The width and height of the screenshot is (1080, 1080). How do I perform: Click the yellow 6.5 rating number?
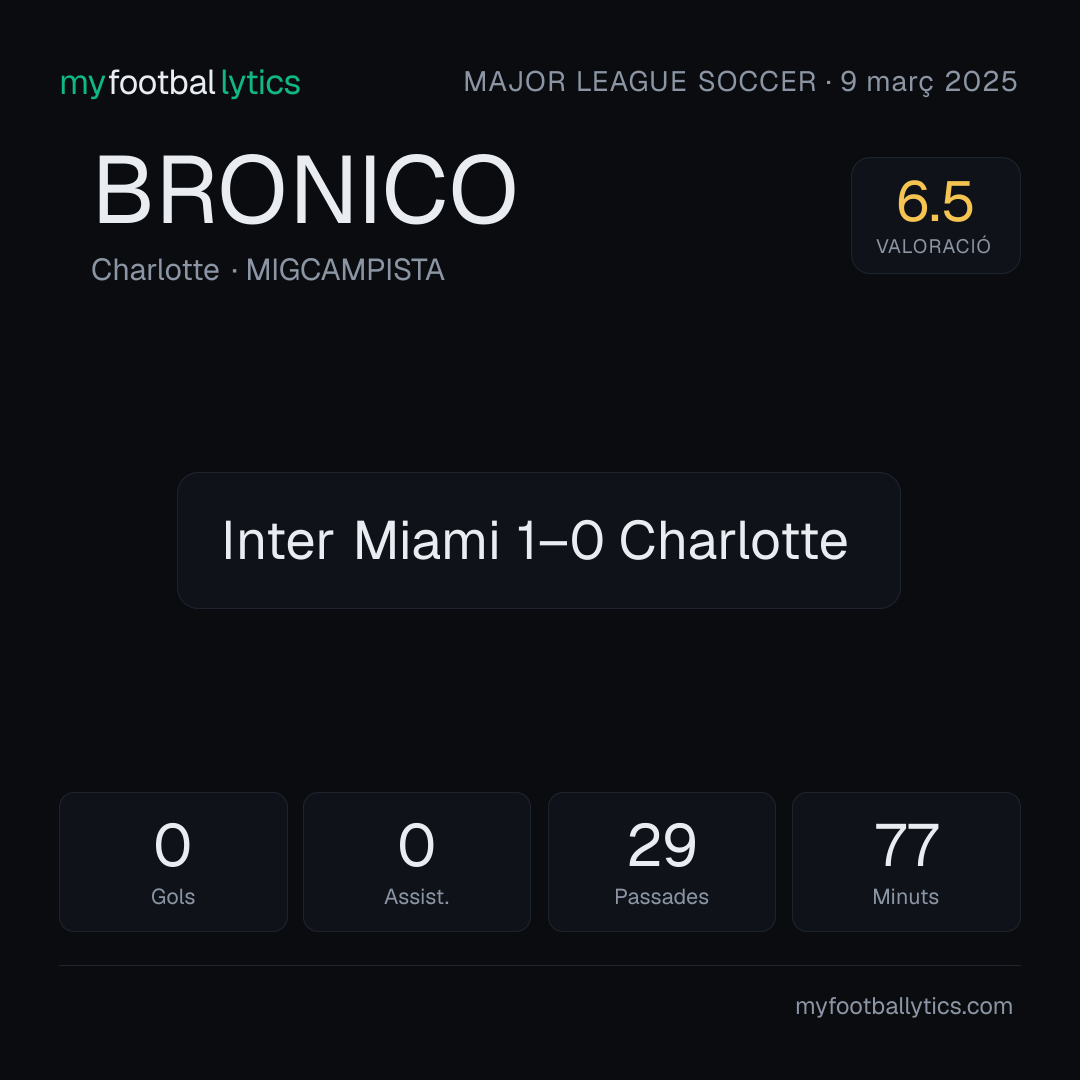coord(935,202)
